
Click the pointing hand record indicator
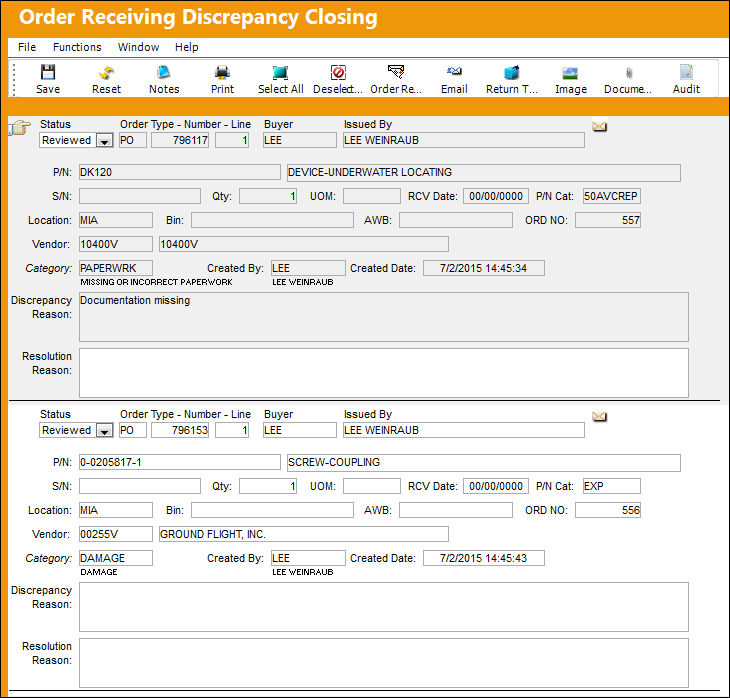(x=20, y=128)
